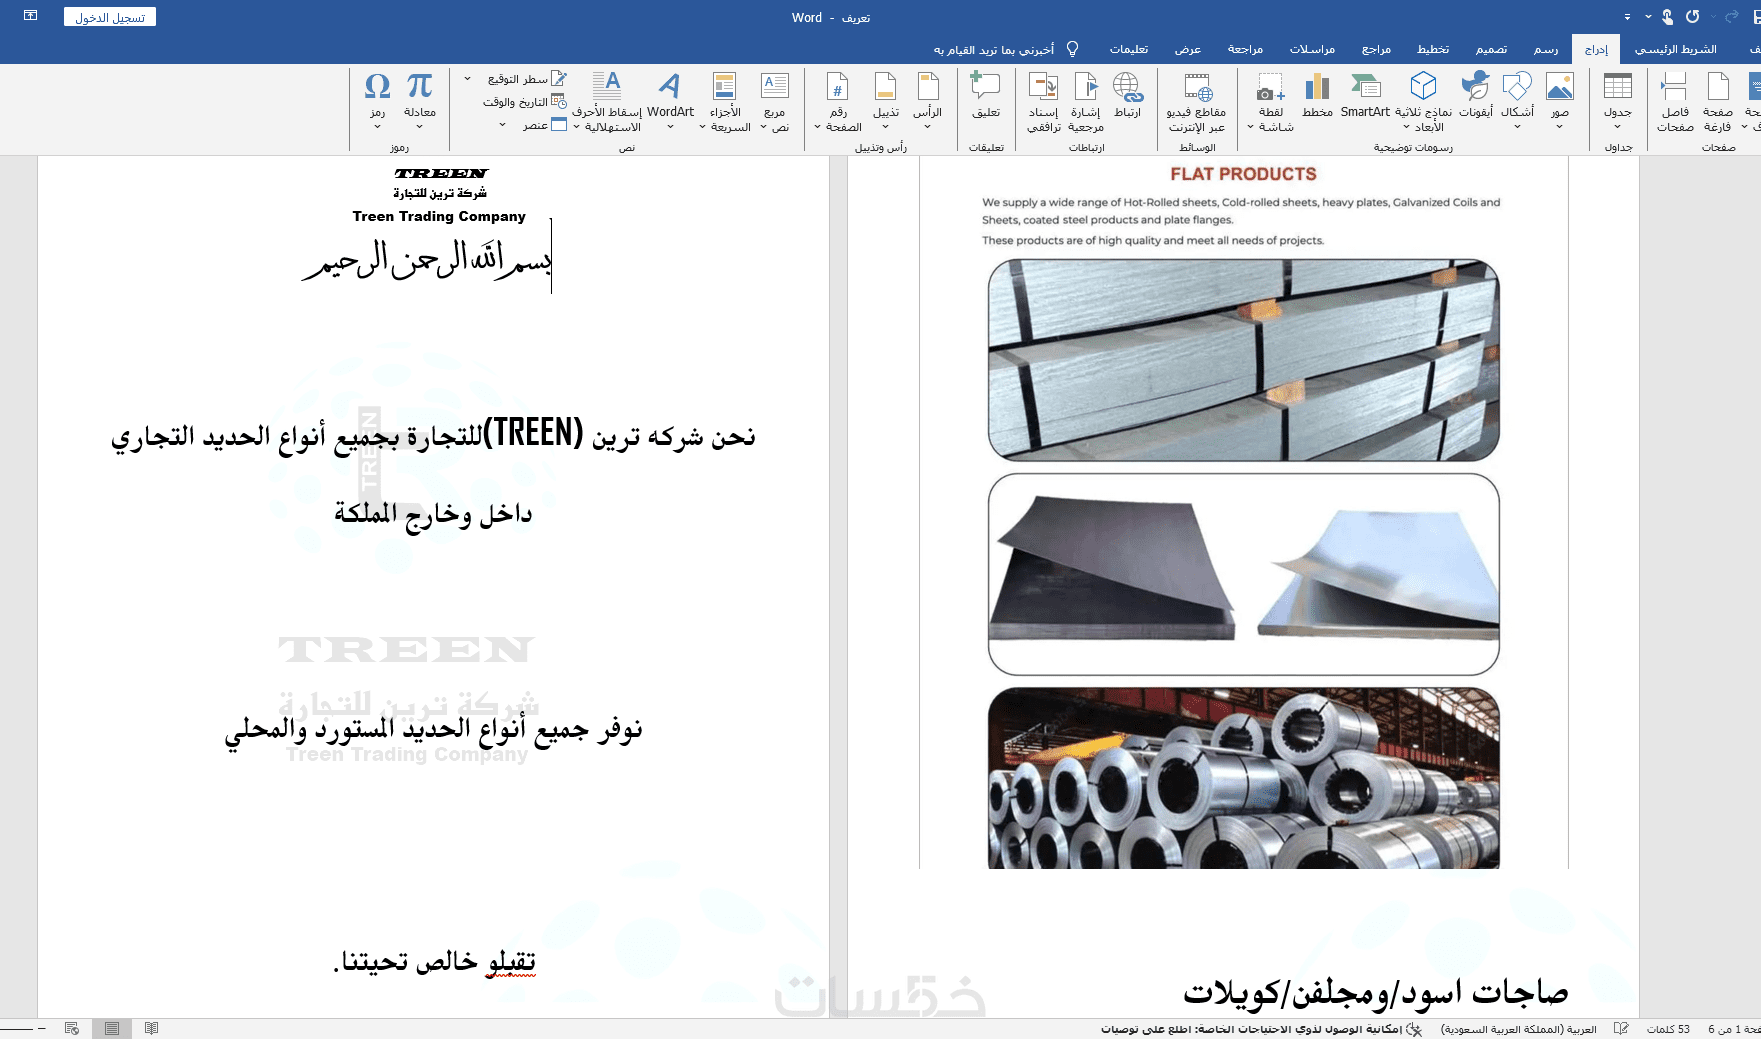Open the object (عنصر) dropdown arrow
The image size is (1761, 1039).
502,125
